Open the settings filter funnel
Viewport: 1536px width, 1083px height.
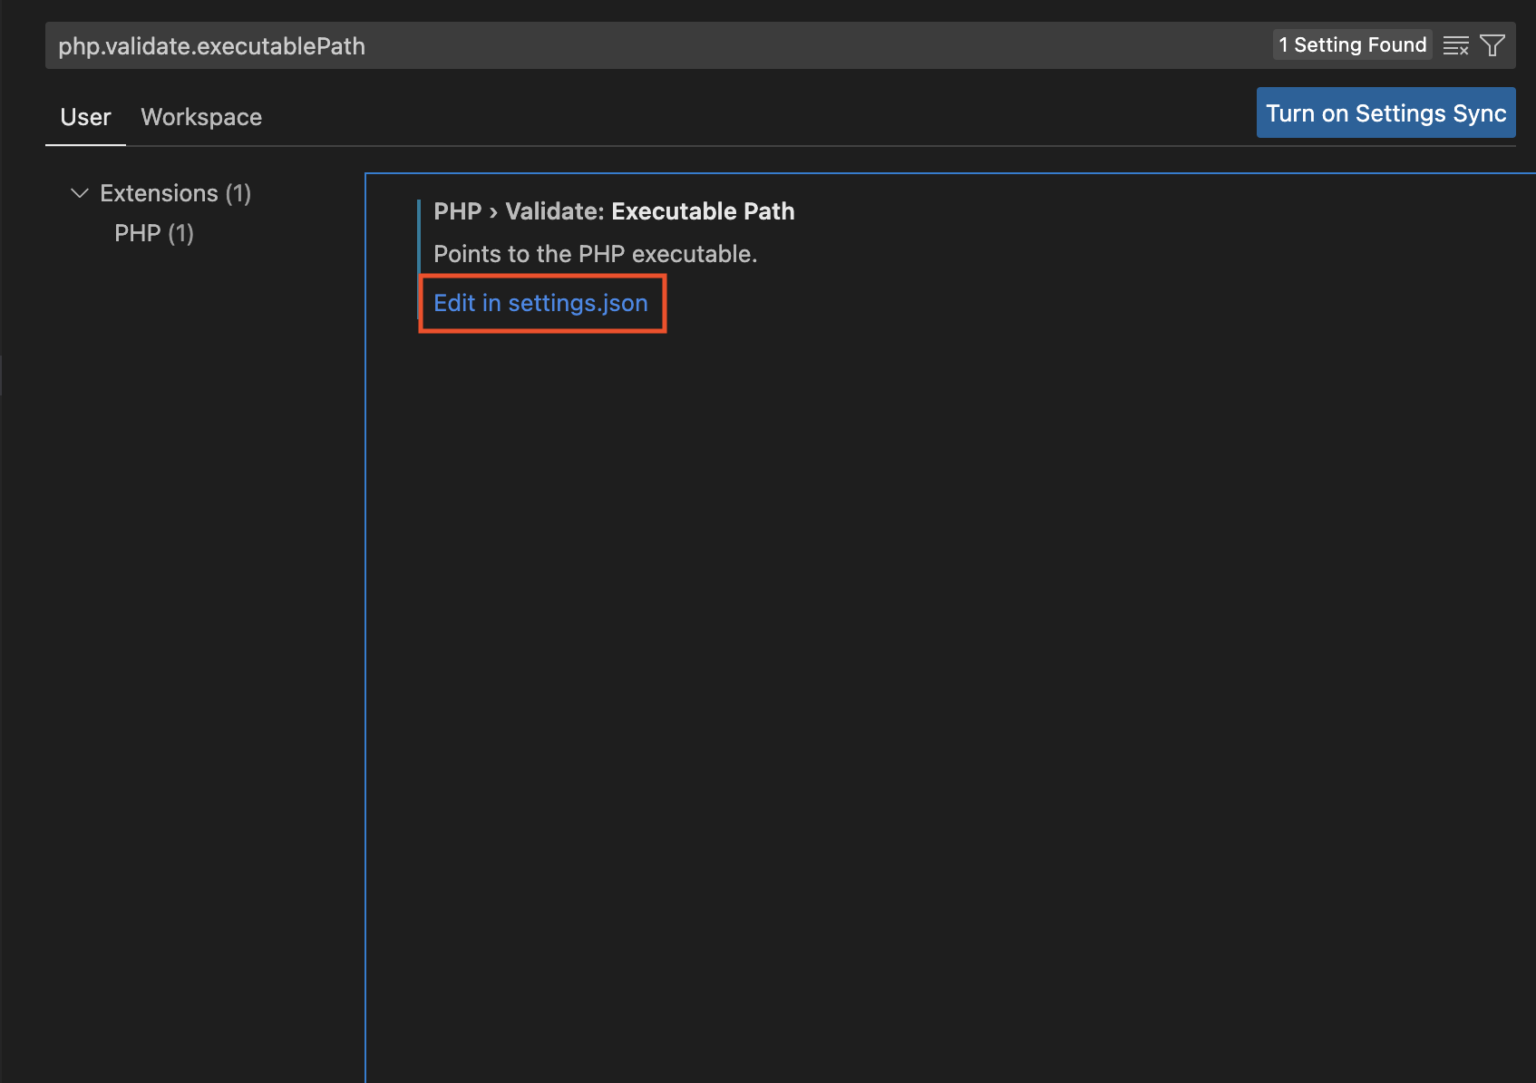[x=1492, y=45]
